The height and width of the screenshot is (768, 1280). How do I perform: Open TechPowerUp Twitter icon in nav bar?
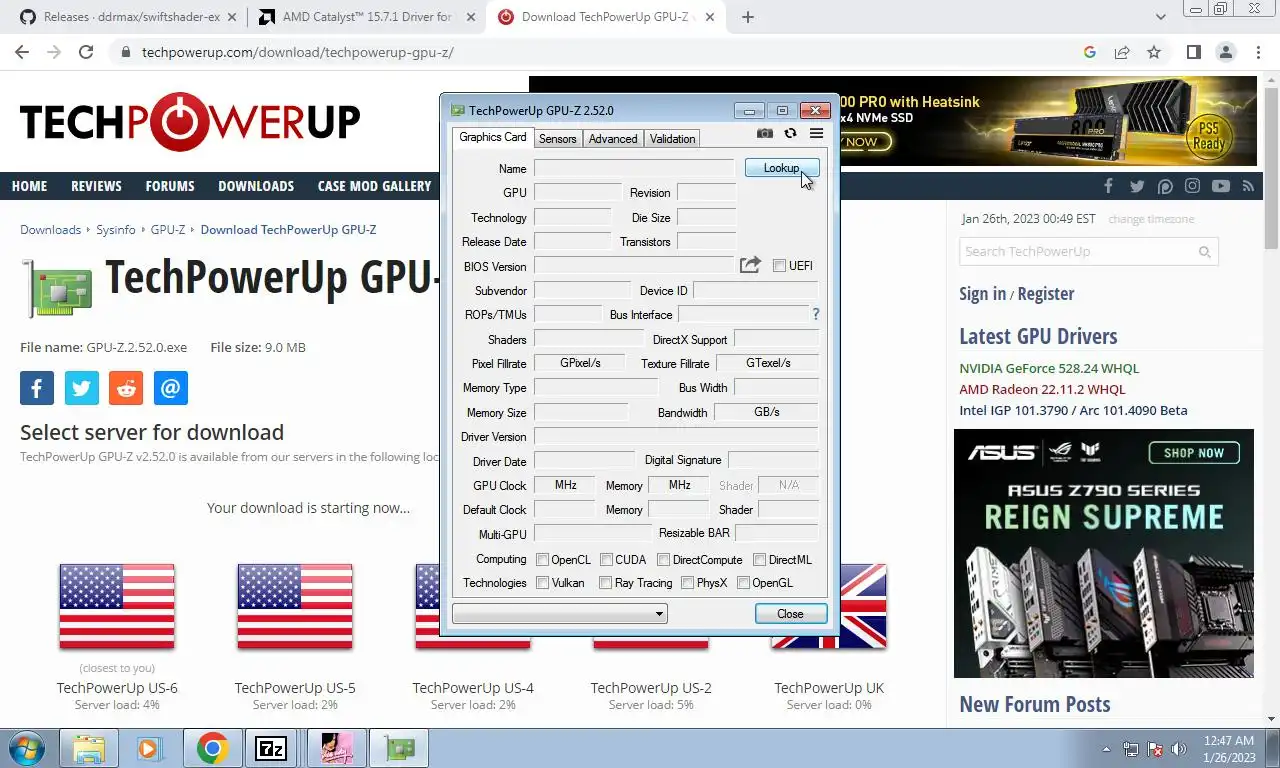tap(1137, 186)
